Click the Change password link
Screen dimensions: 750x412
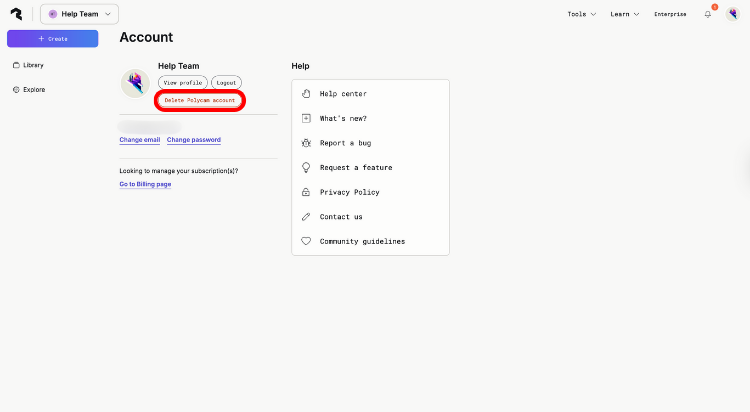pyautogui.click(x=194, y=140)
